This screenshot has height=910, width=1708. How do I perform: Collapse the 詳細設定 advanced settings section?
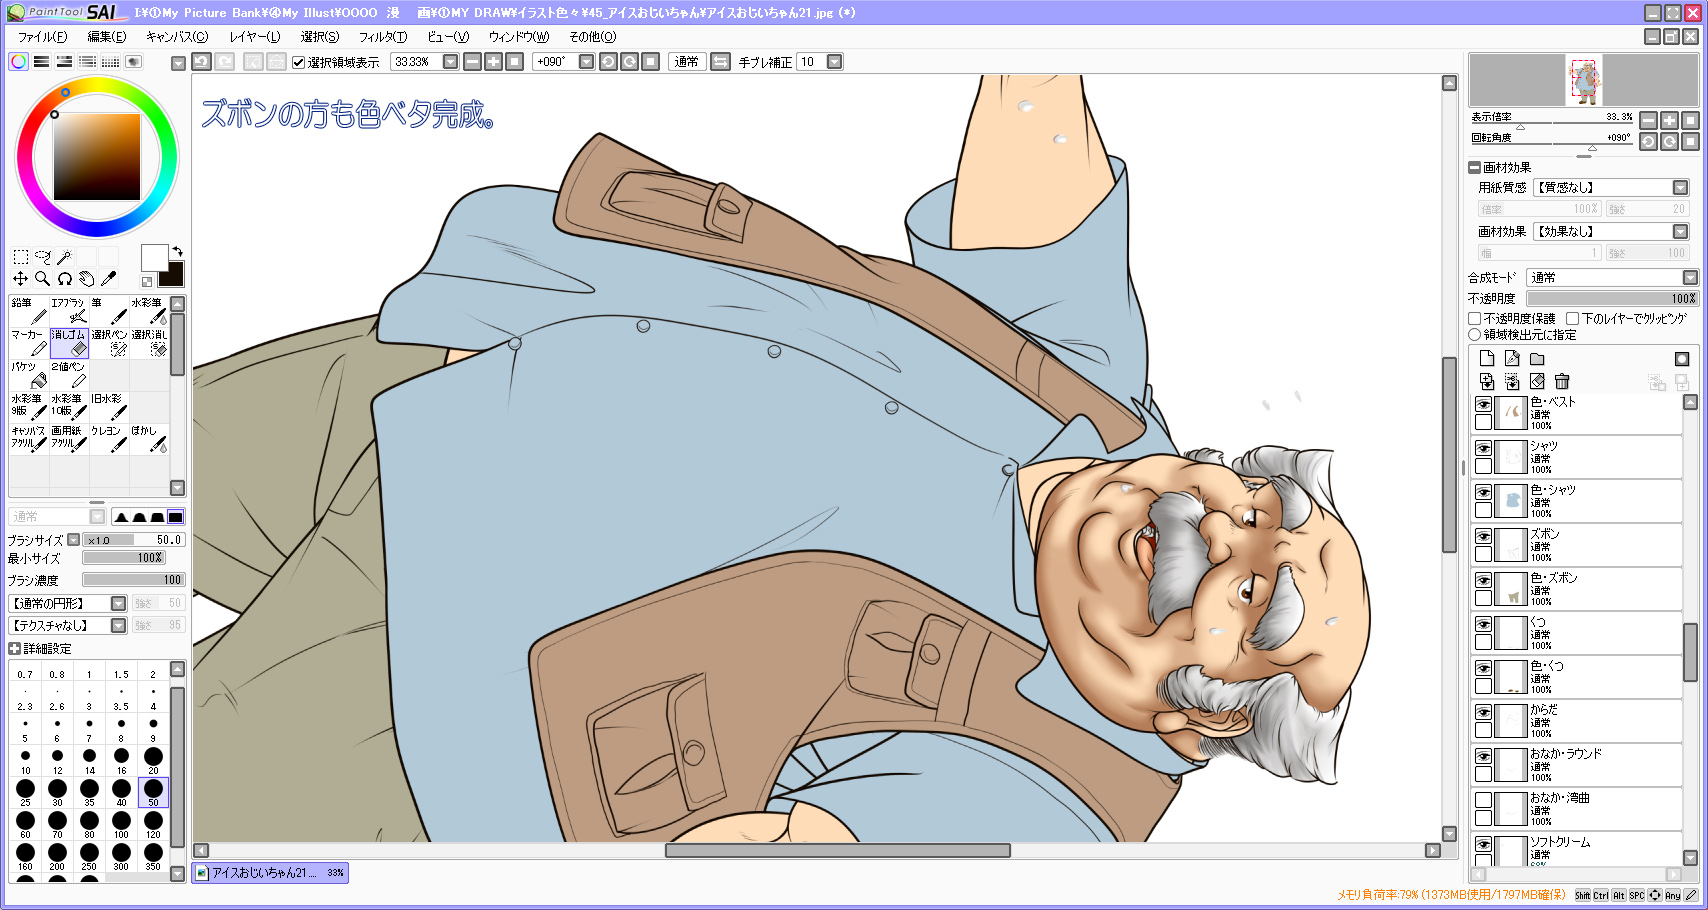point(14,649)
